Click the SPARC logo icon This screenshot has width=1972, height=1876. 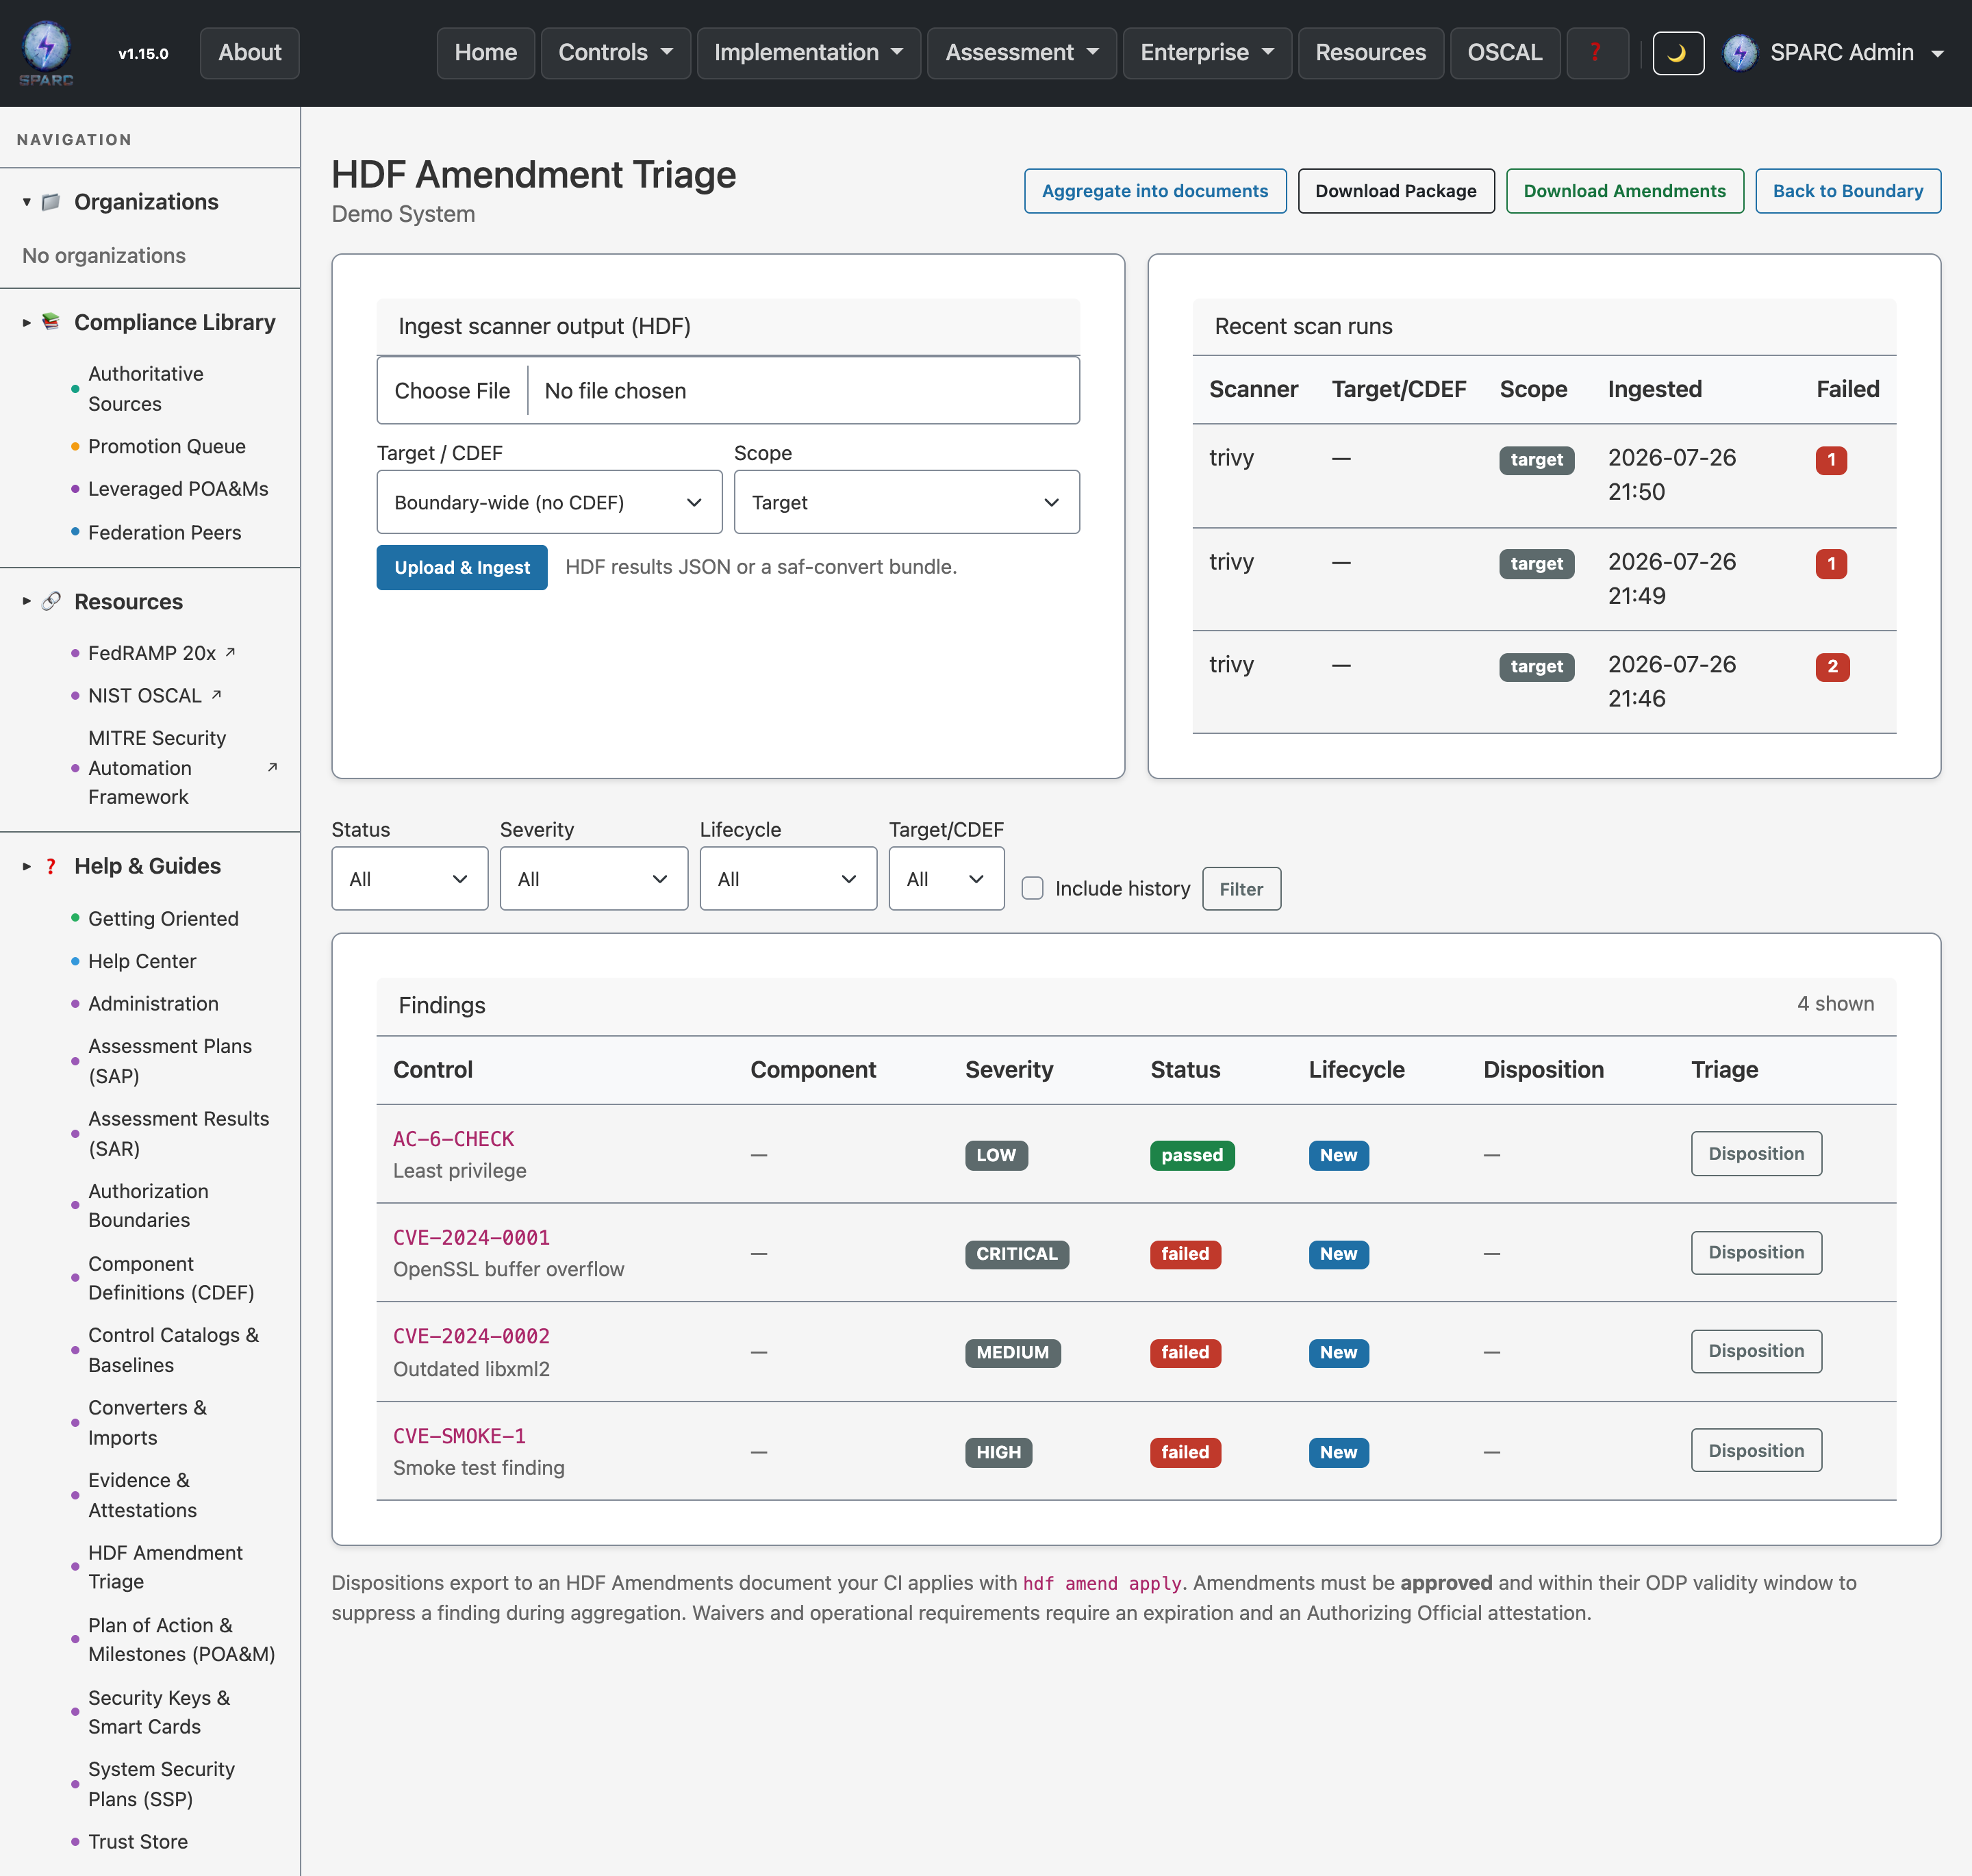coord(46,53)
